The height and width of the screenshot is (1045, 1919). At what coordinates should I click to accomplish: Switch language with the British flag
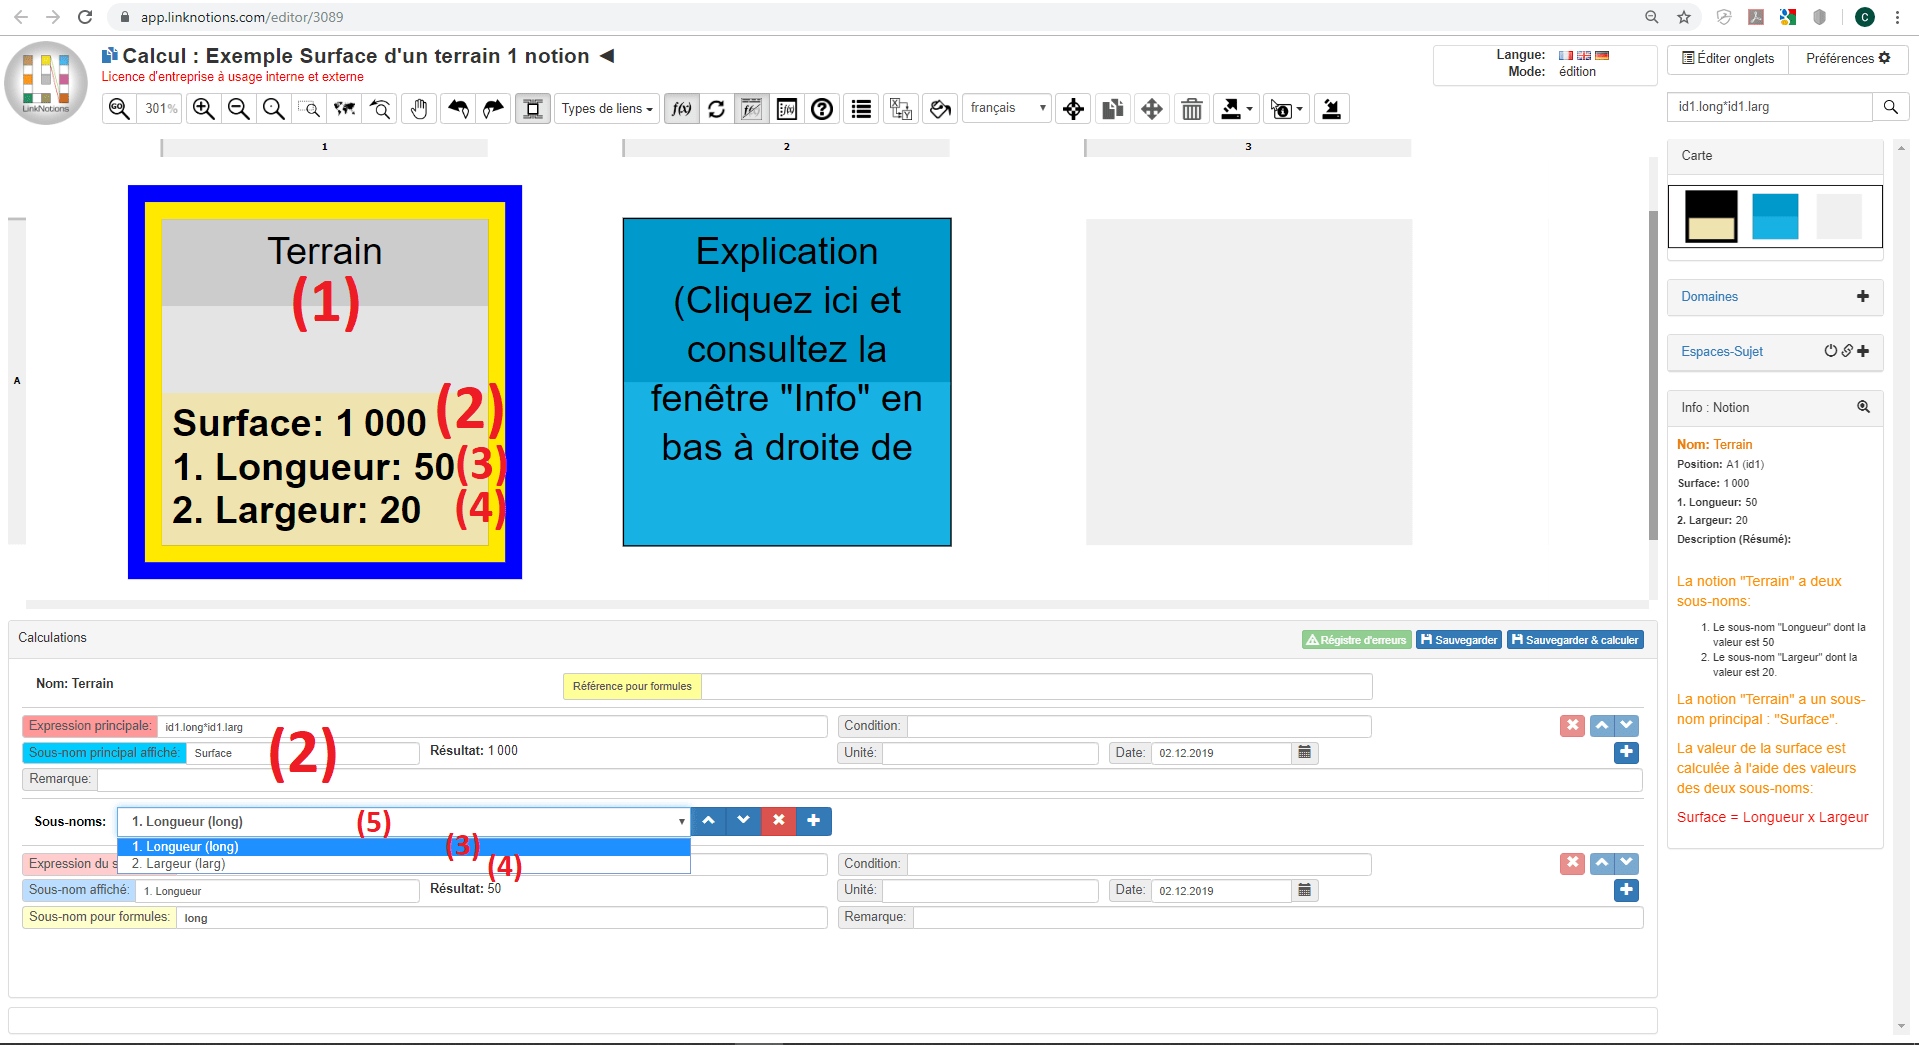(1584, 55)
